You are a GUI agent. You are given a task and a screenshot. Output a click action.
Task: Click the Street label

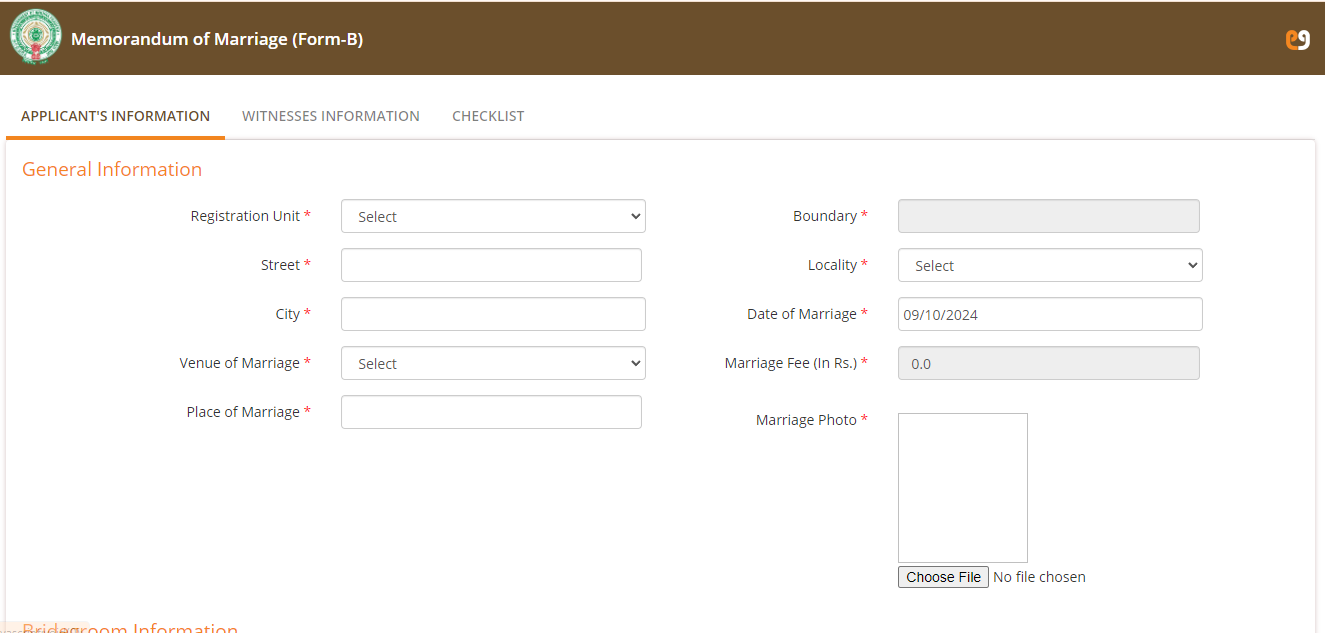pos(286,265)
